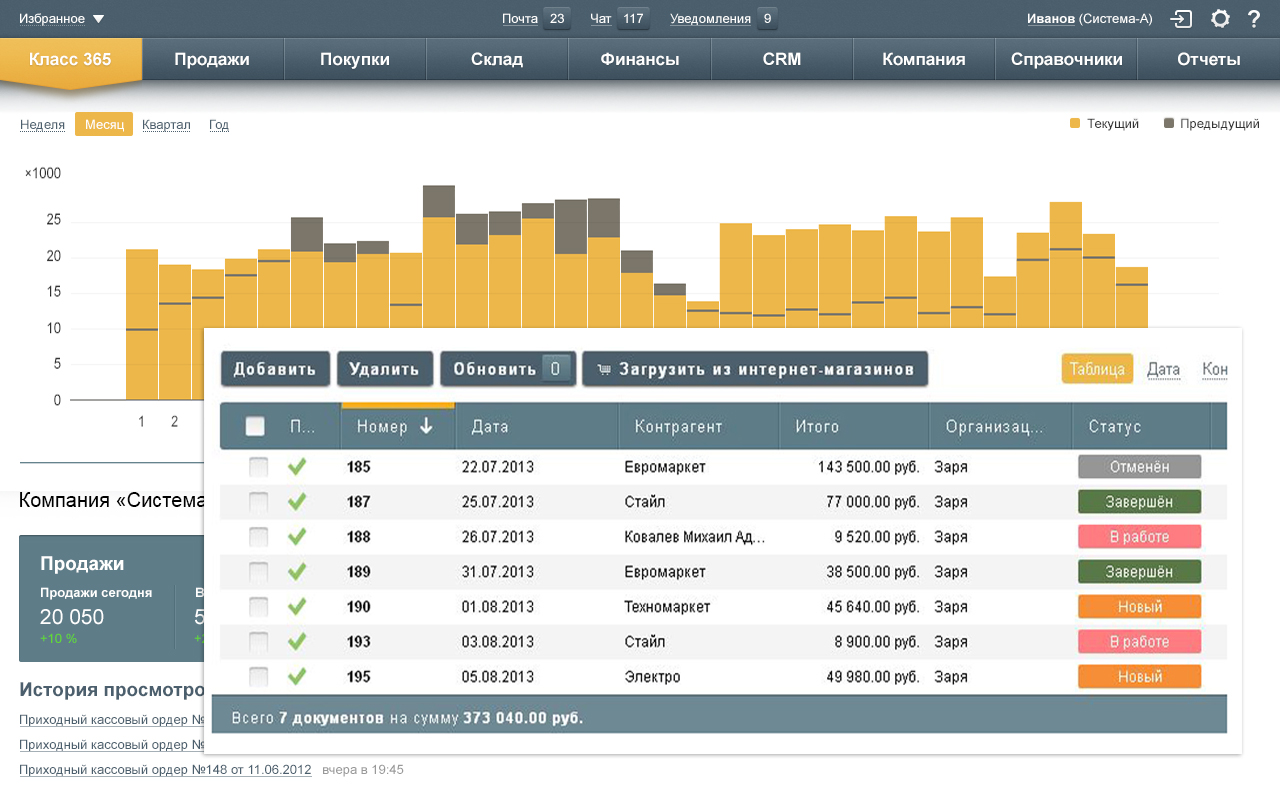Click the Отменён status badge in row 185
Image resolution: width=1280 pixels, height=800 pixels.
(x=1139, y=467)
